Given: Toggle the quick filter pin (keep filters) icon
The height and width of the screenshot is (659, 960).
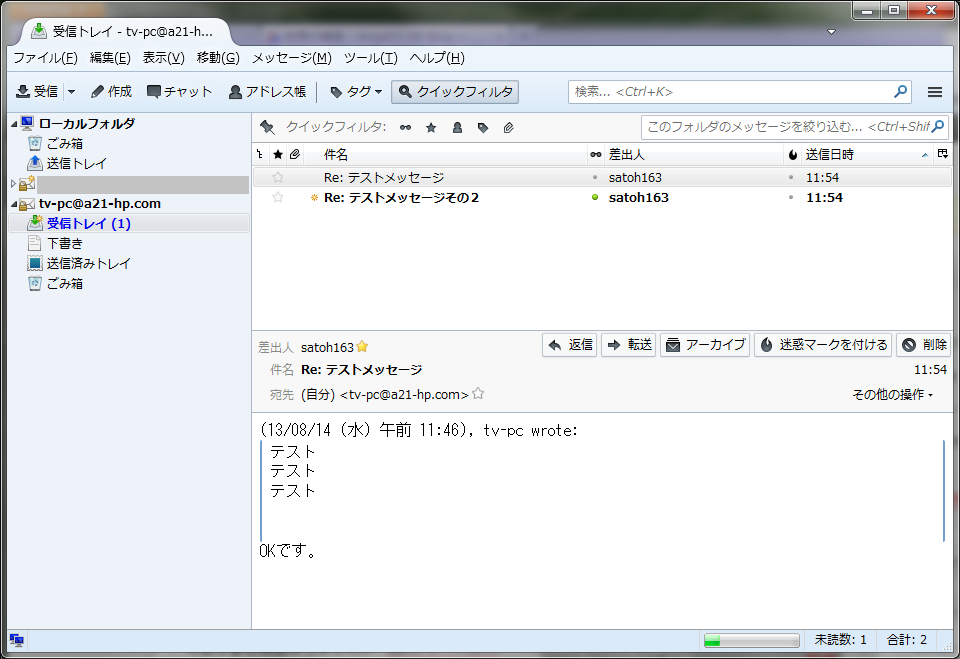Looking at the screenshot, I should [267, 127].
